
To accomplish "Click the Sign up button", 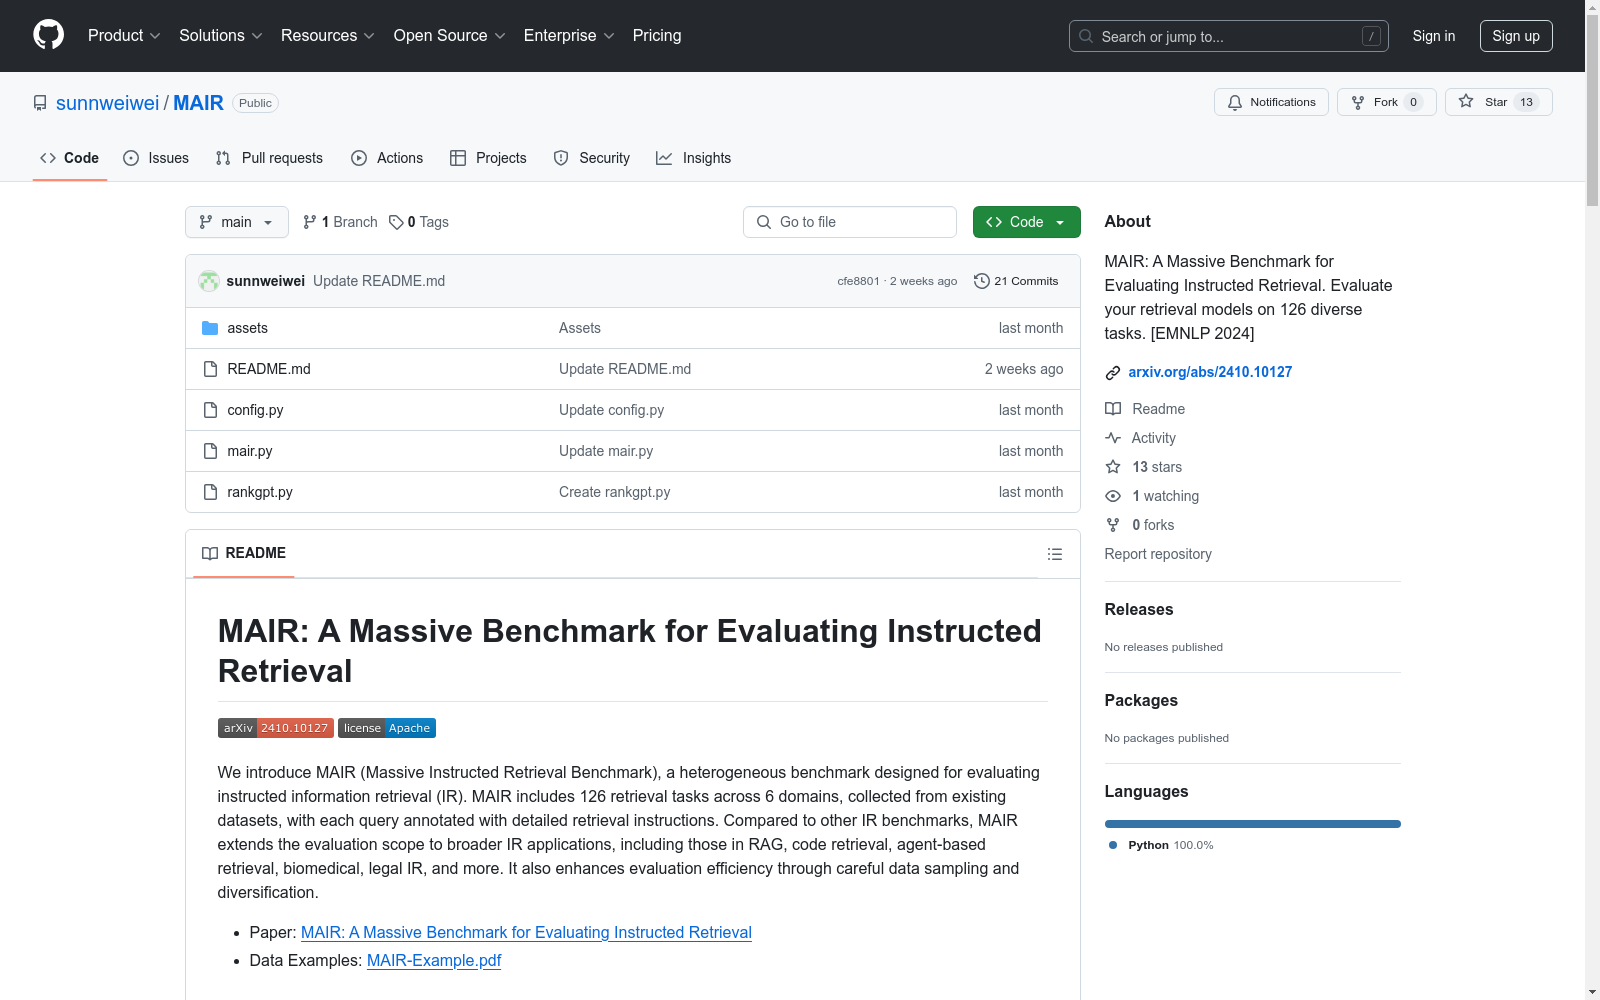I will pos(1516,36).
